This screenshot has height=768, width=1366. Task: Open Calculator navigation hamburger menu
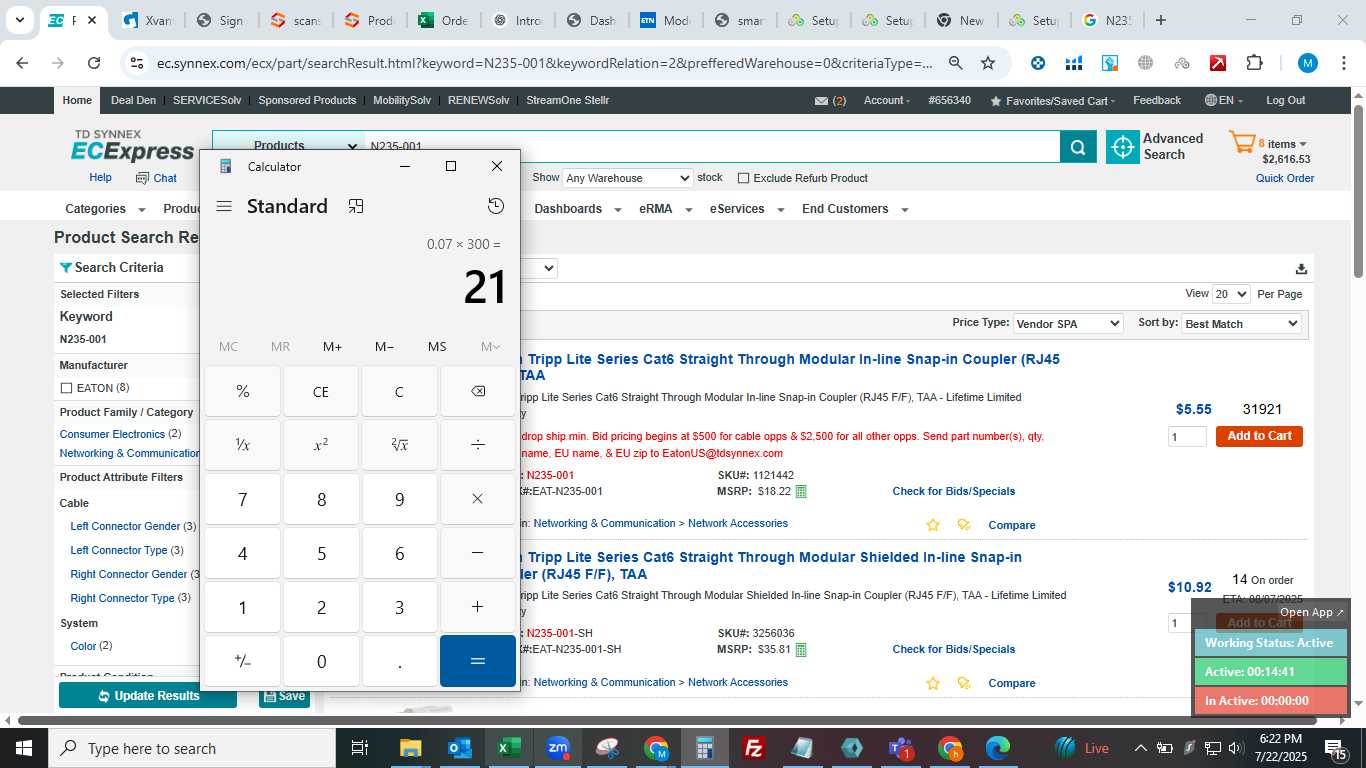coord(224,206)
